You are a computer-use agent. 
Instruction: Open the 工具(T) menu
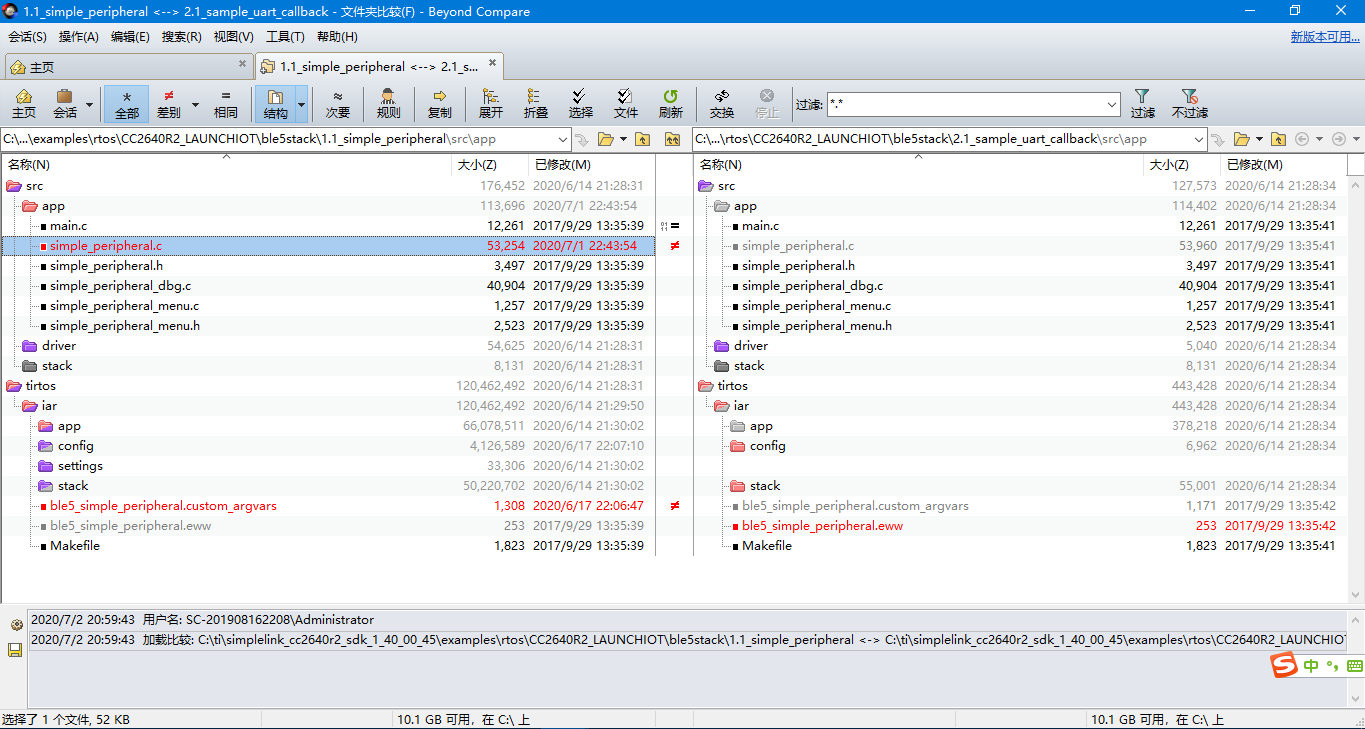tap(285, 37)
